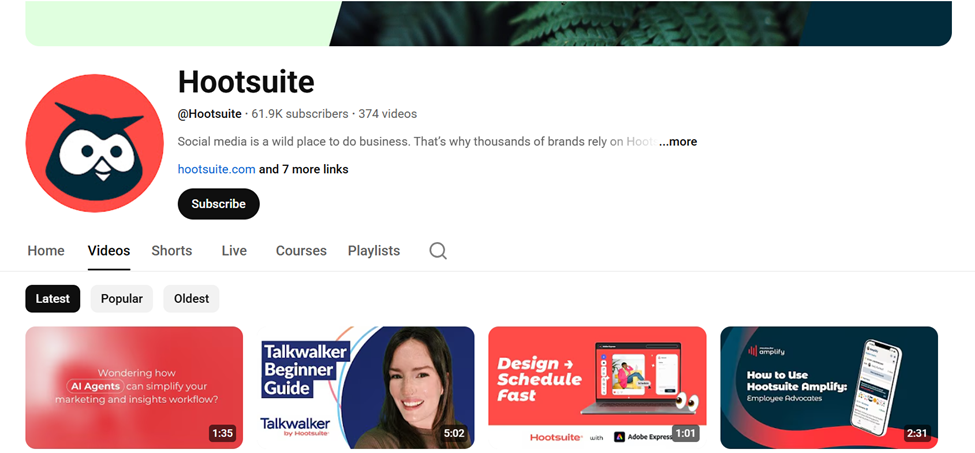Open the Talkwalker Beginner Guide video
The image size is (975, 453).
point(366,387)
